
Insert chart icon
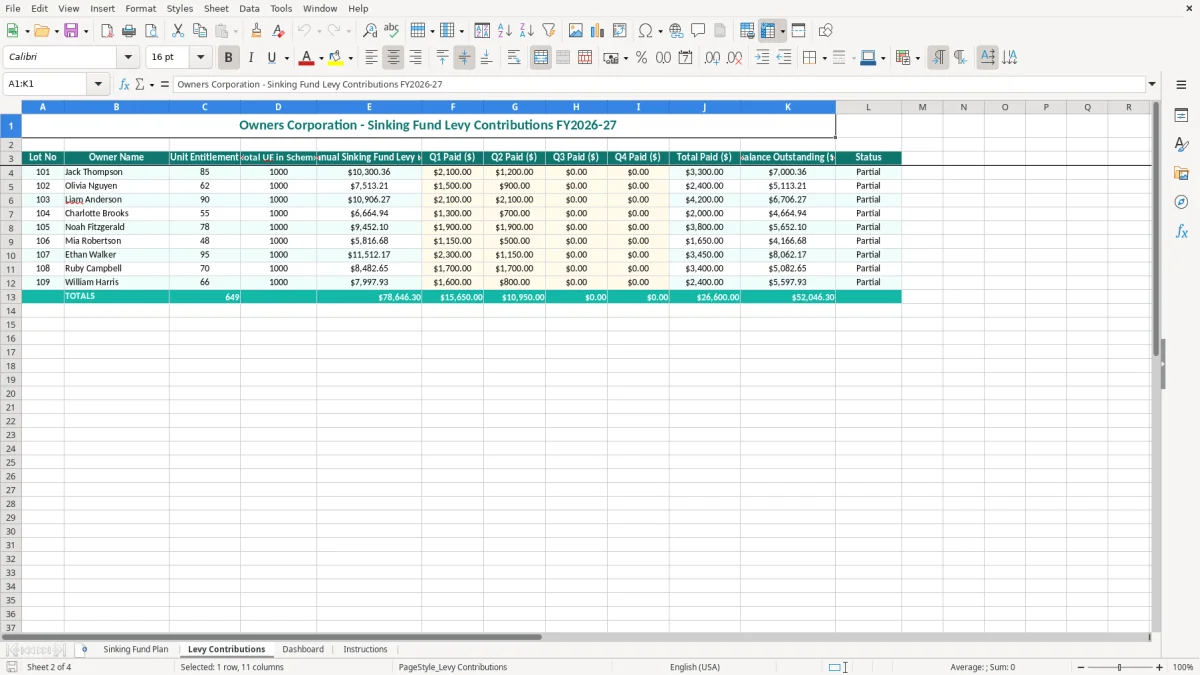point(598,31)
